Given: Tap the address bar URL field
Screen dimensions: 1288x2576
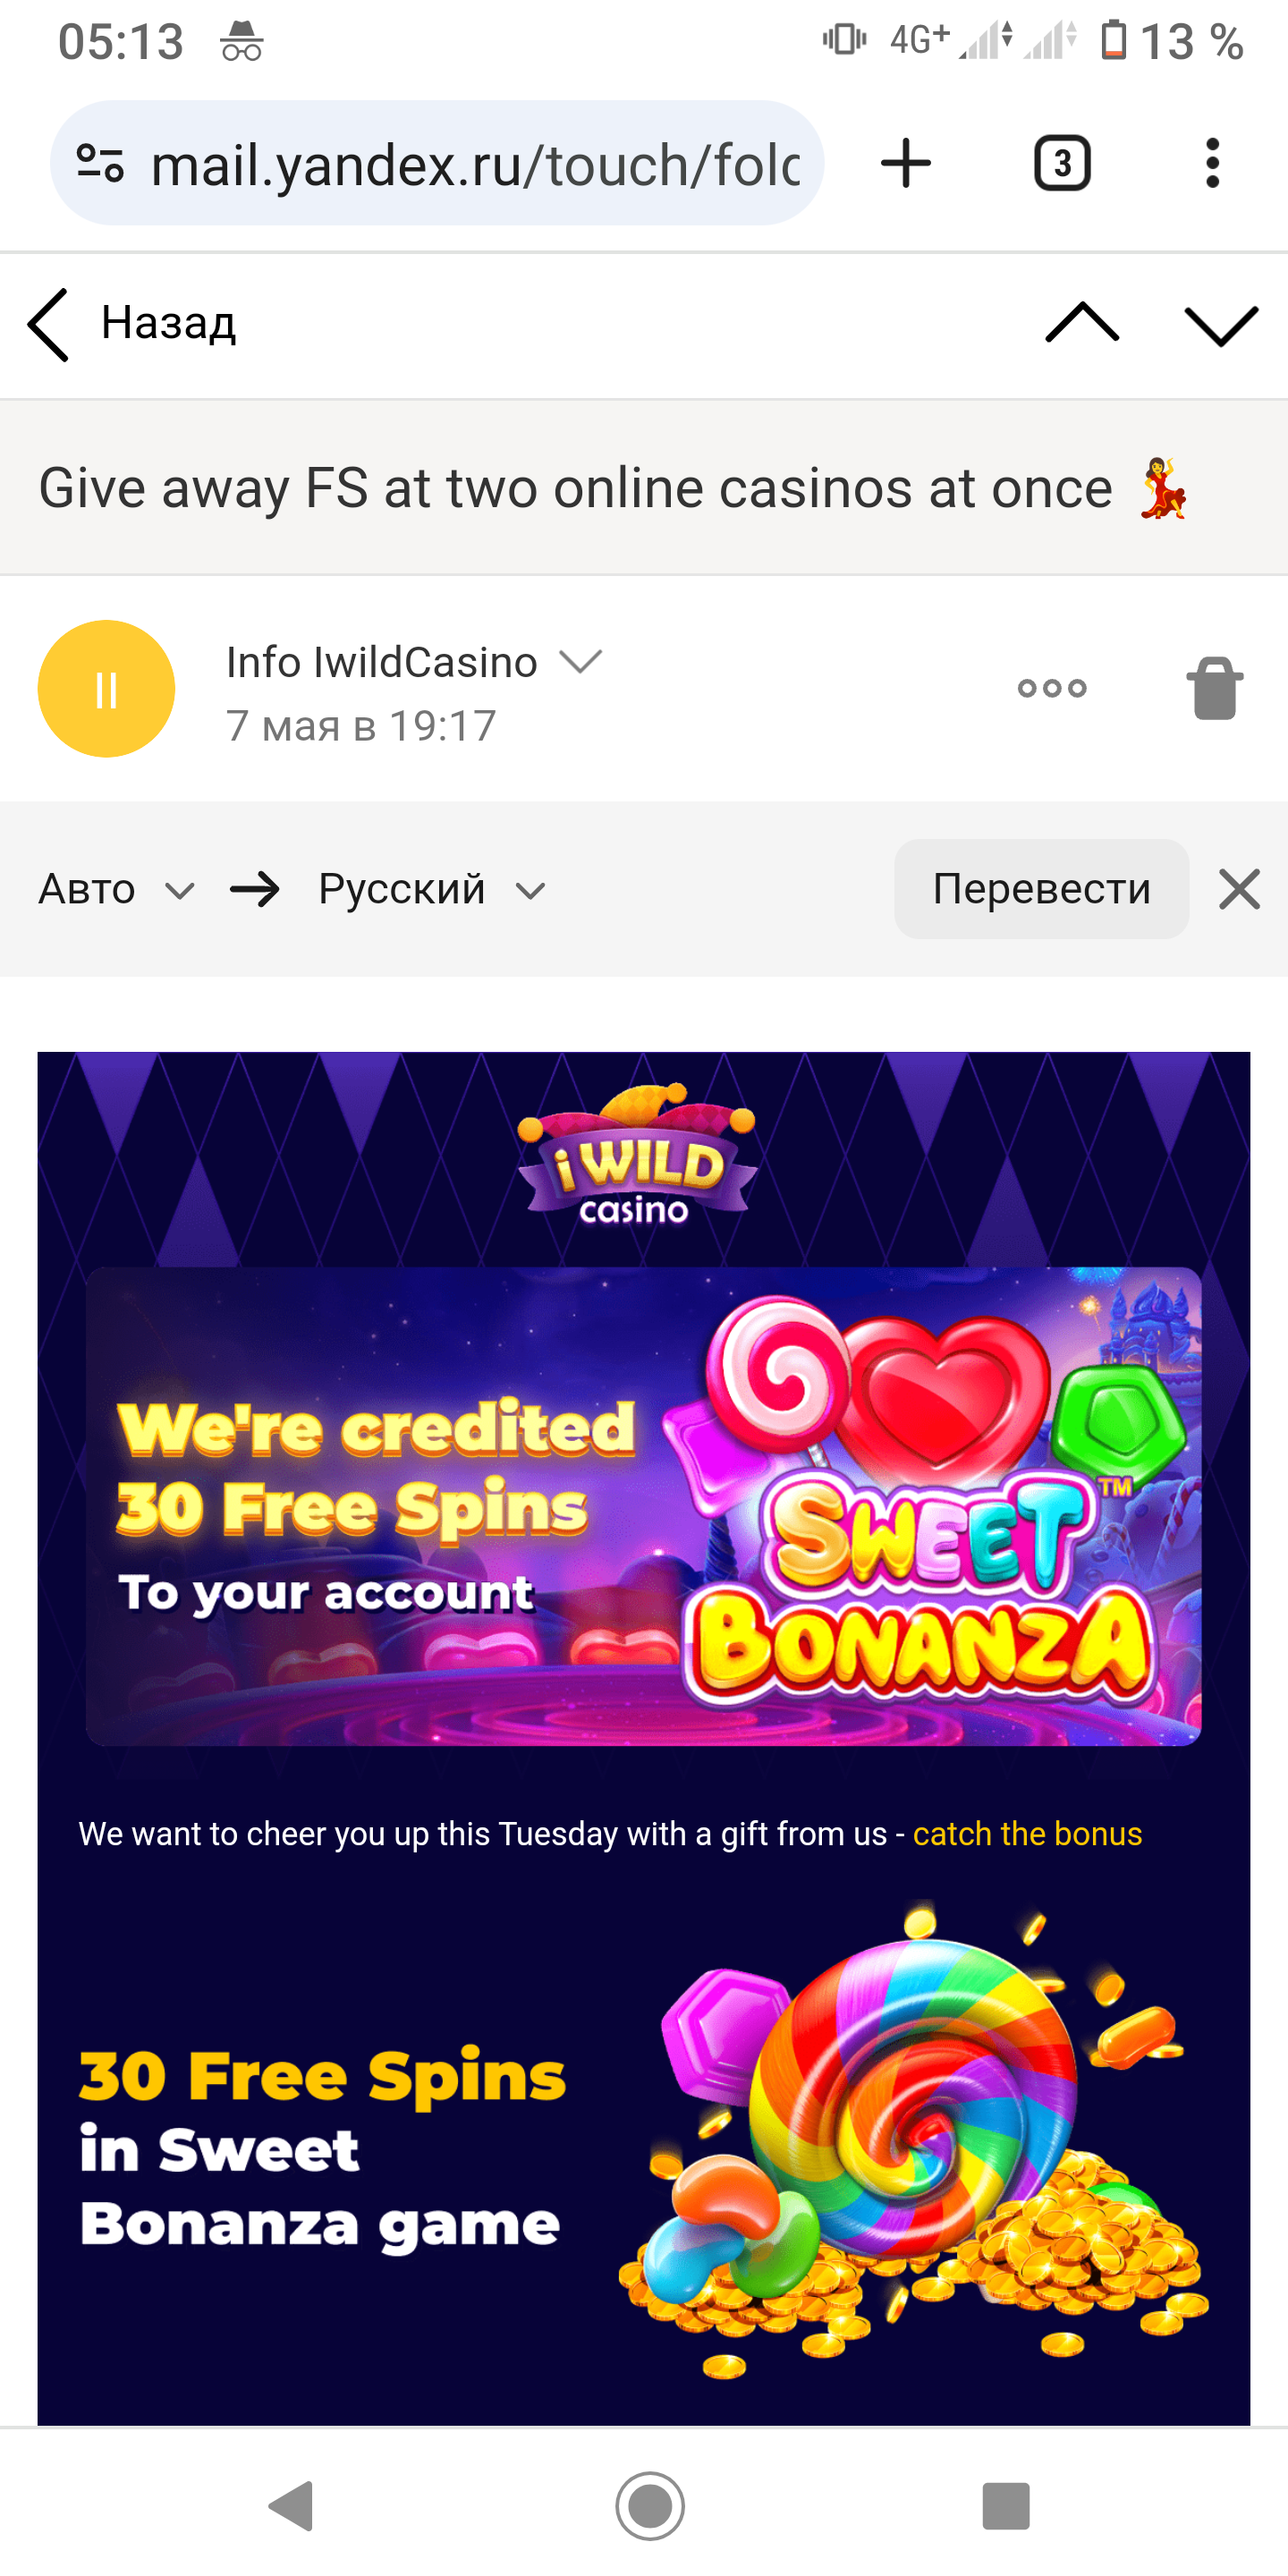Looking at the screenshot, I should 475,165.
